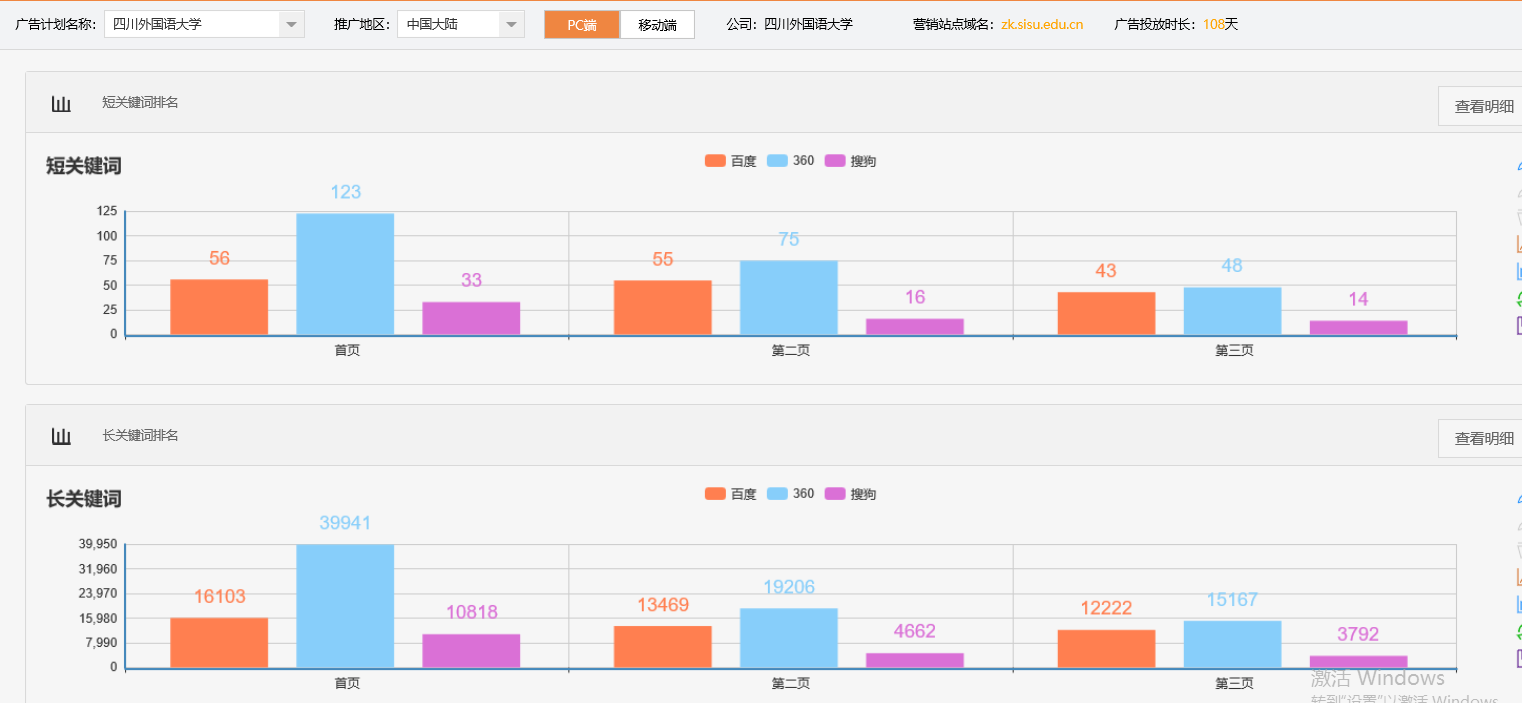The image size is (1522, 703).
Task: Switch short keyword chart to line view
Action: [x=1519, y=243]
